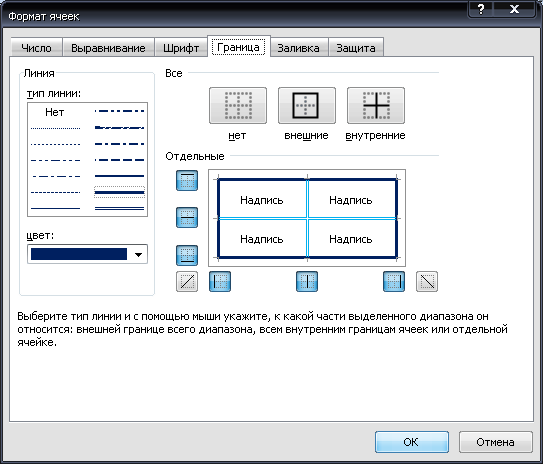
Task: Switch to the Выравнивание tab
Action: coord(108,48)
